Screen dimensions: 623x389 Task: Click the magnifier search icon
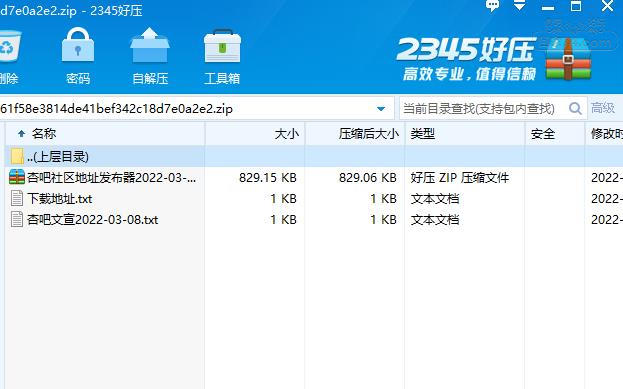575,108
